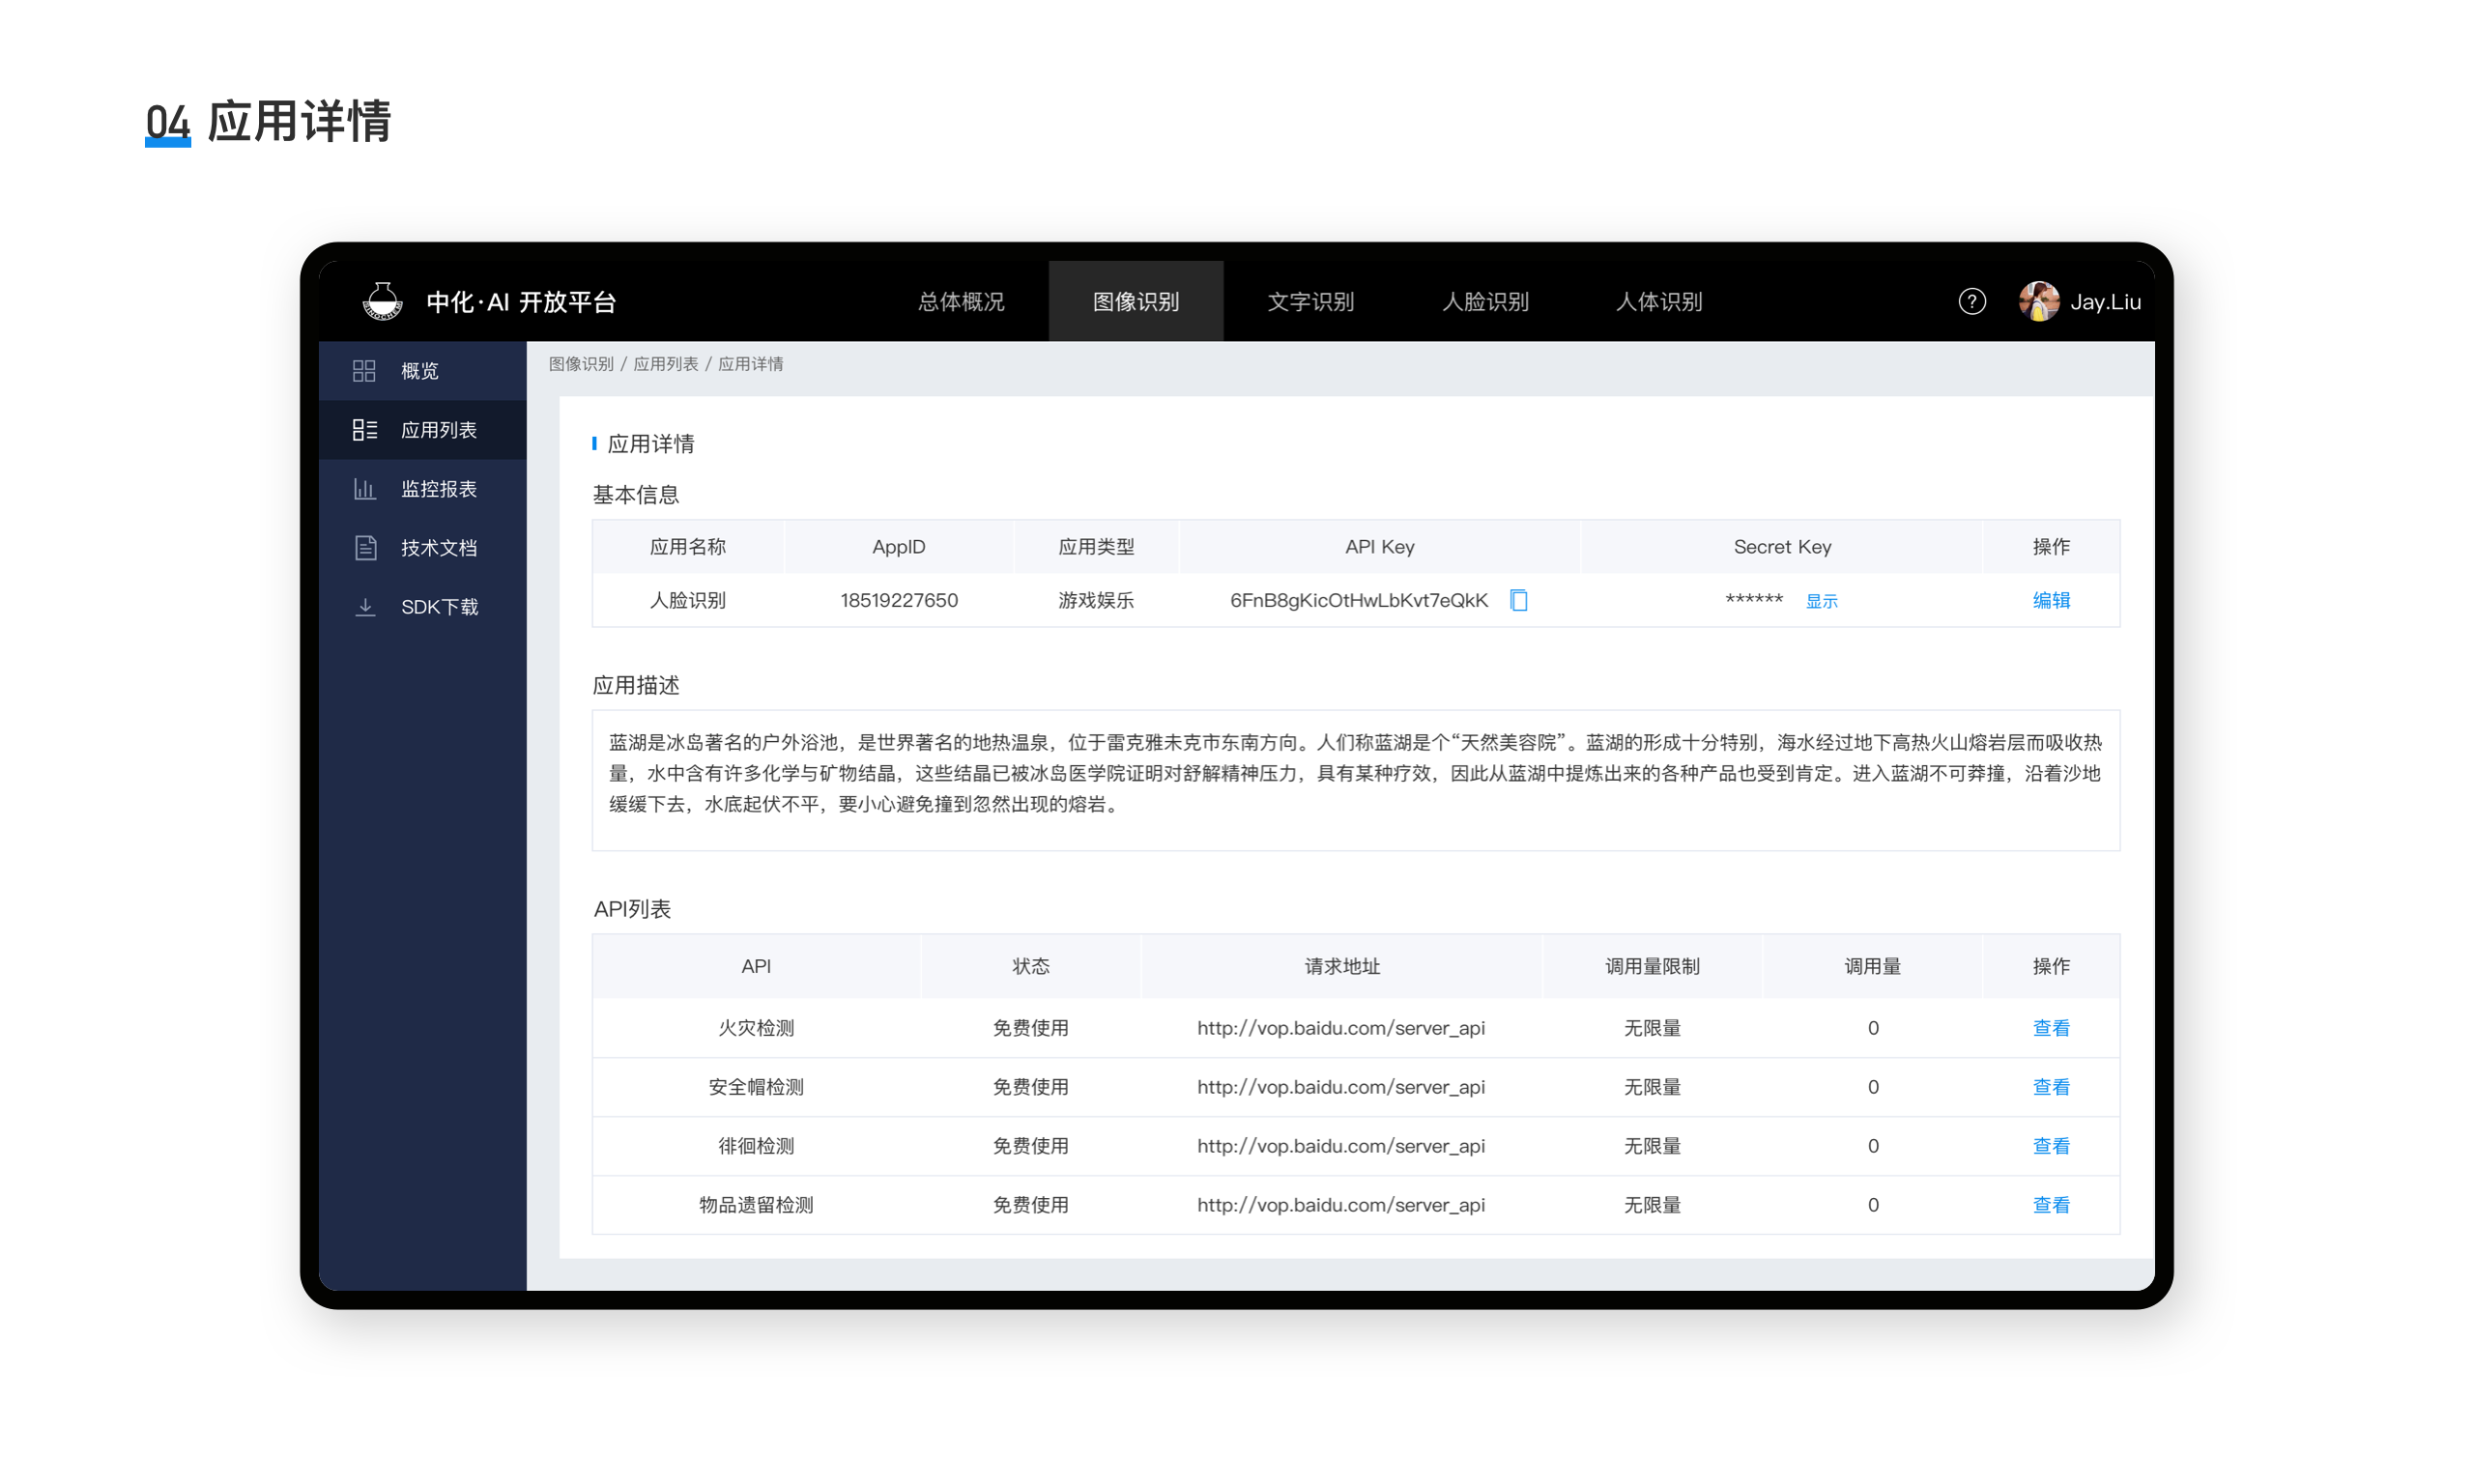Click 图像识别 breadcrumb link
Viewport: 2474px width, 1484px height.
[x=581, y=364]
